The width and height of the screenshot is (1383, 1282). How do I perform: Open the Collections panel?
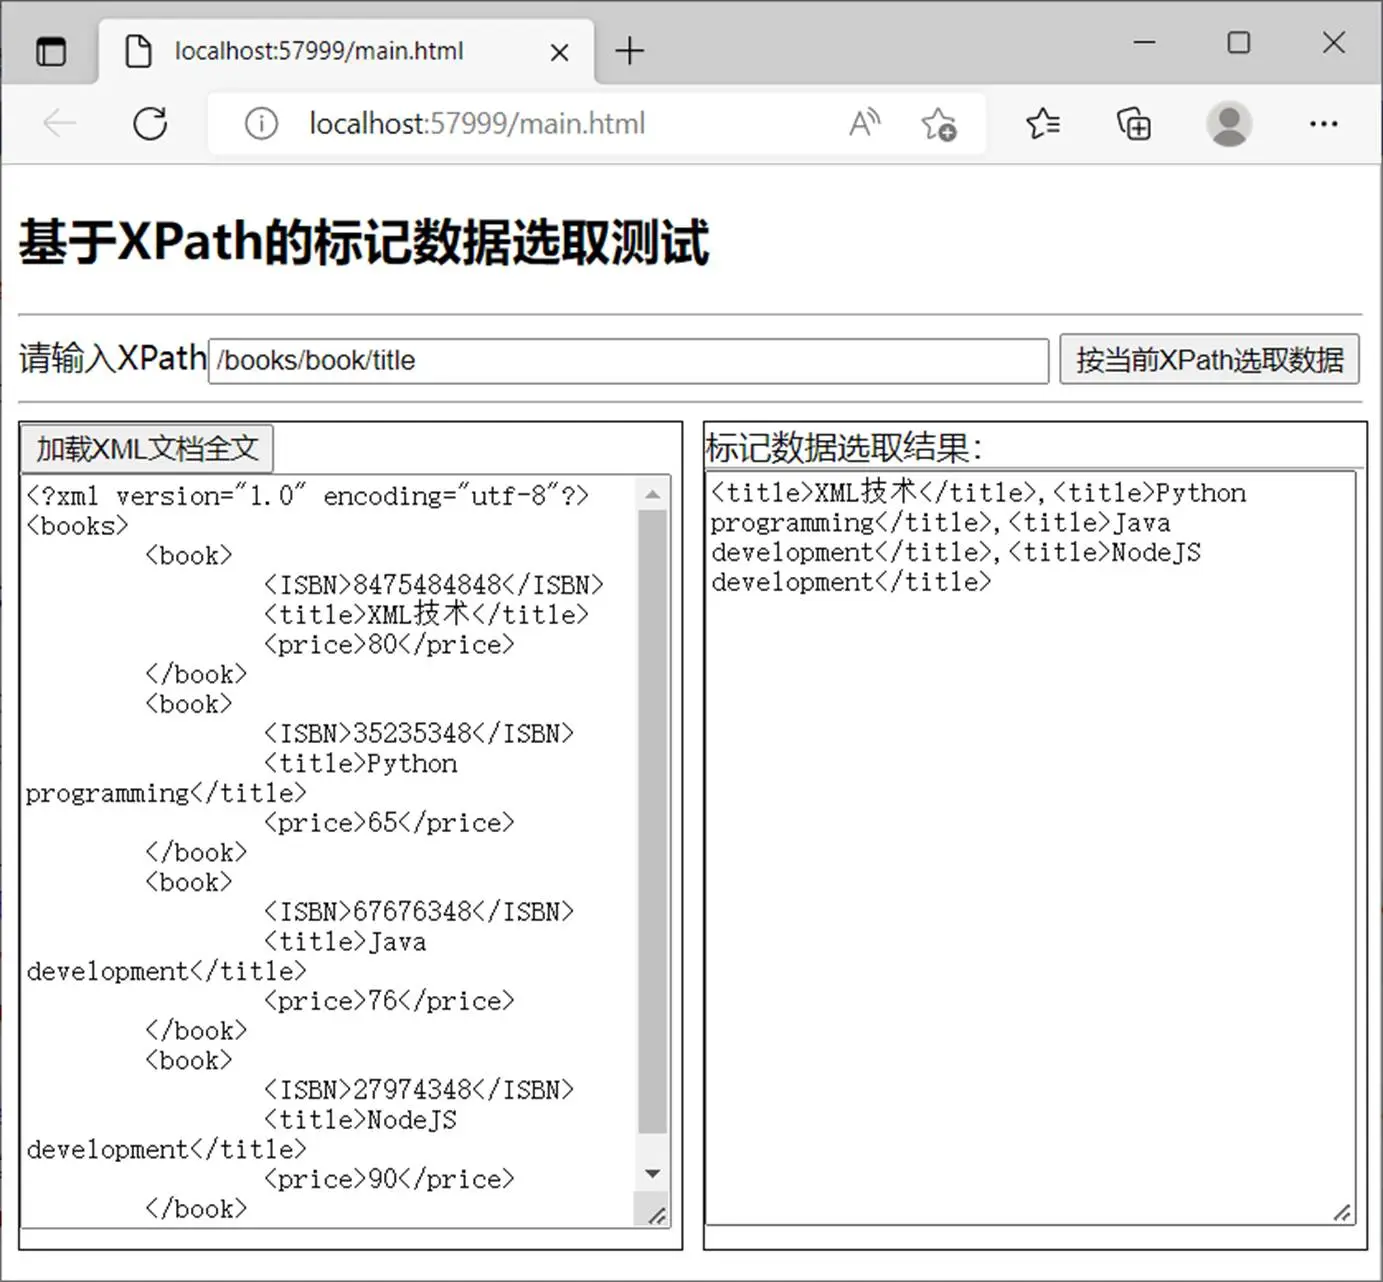pyautogui.click(x=1134, y=124)
